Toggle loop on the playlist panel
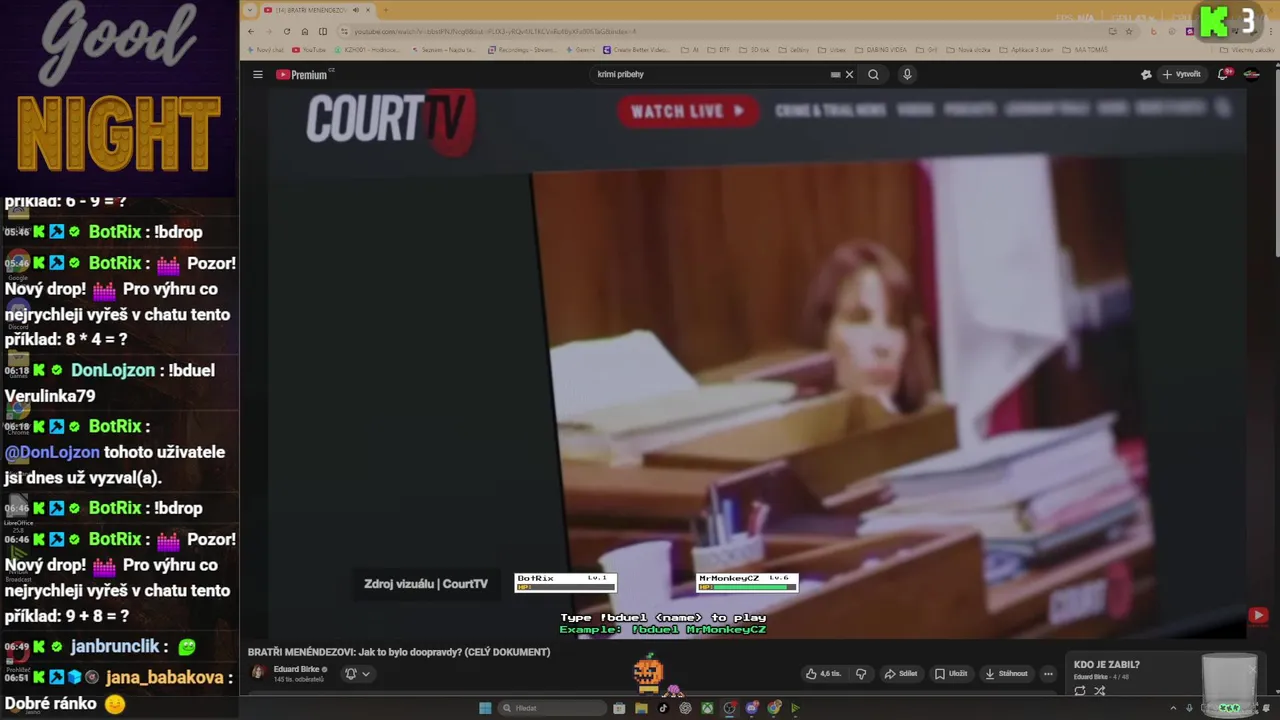The image size is (1280, 720). (x=1080, y=691)
